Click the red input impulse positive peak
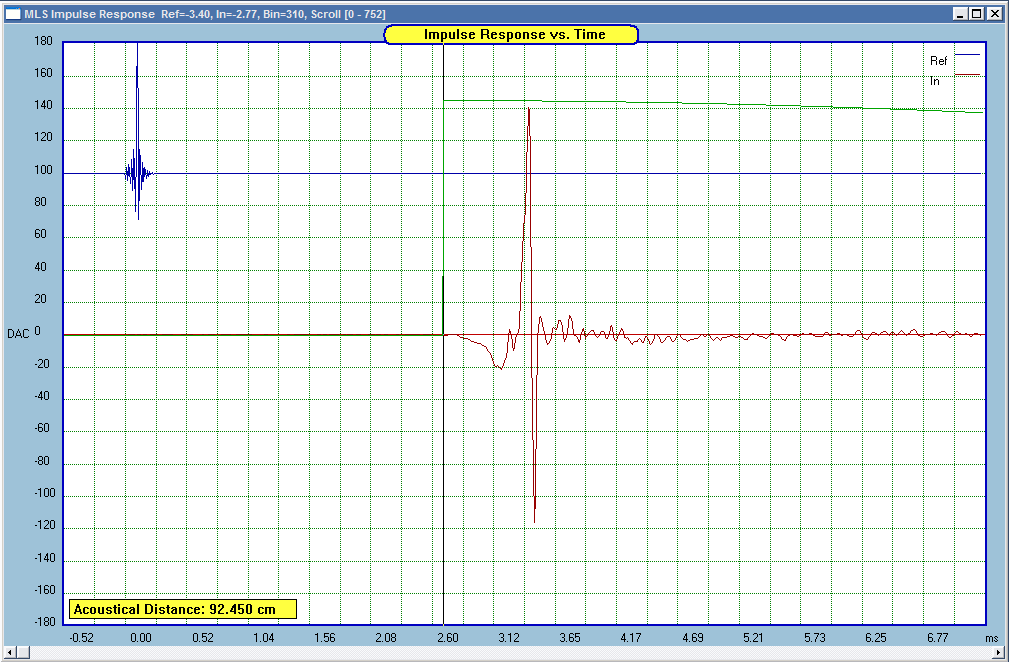 [x=528, y=111]
